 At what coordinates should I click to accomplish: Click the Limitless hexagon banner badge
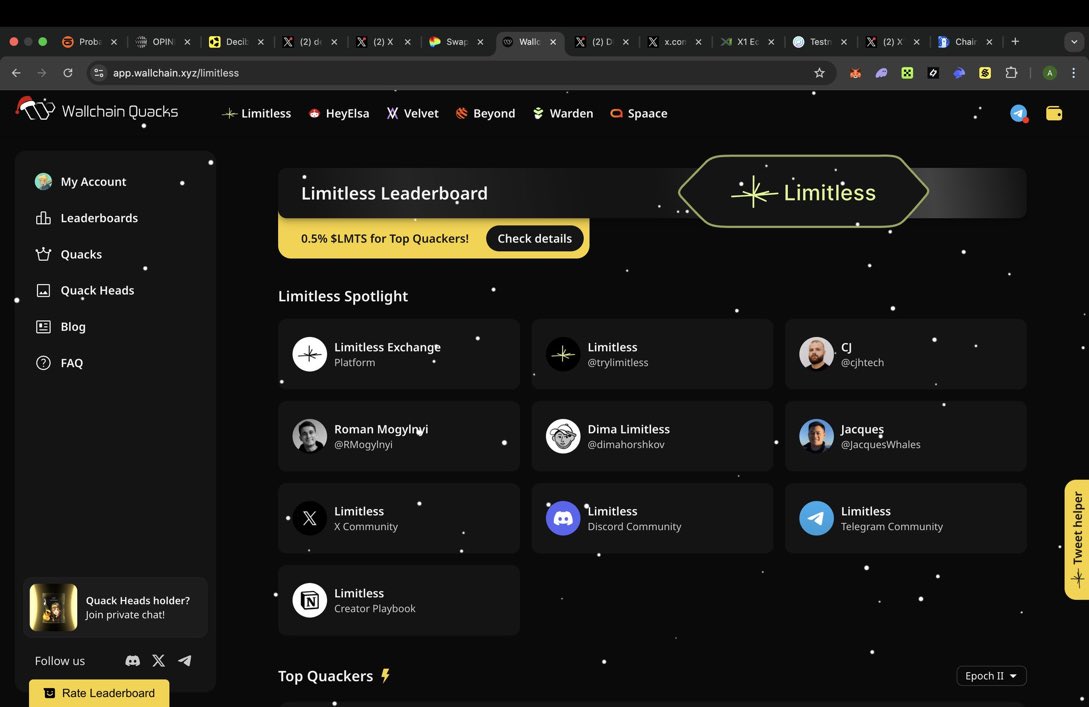pos(804,192)
